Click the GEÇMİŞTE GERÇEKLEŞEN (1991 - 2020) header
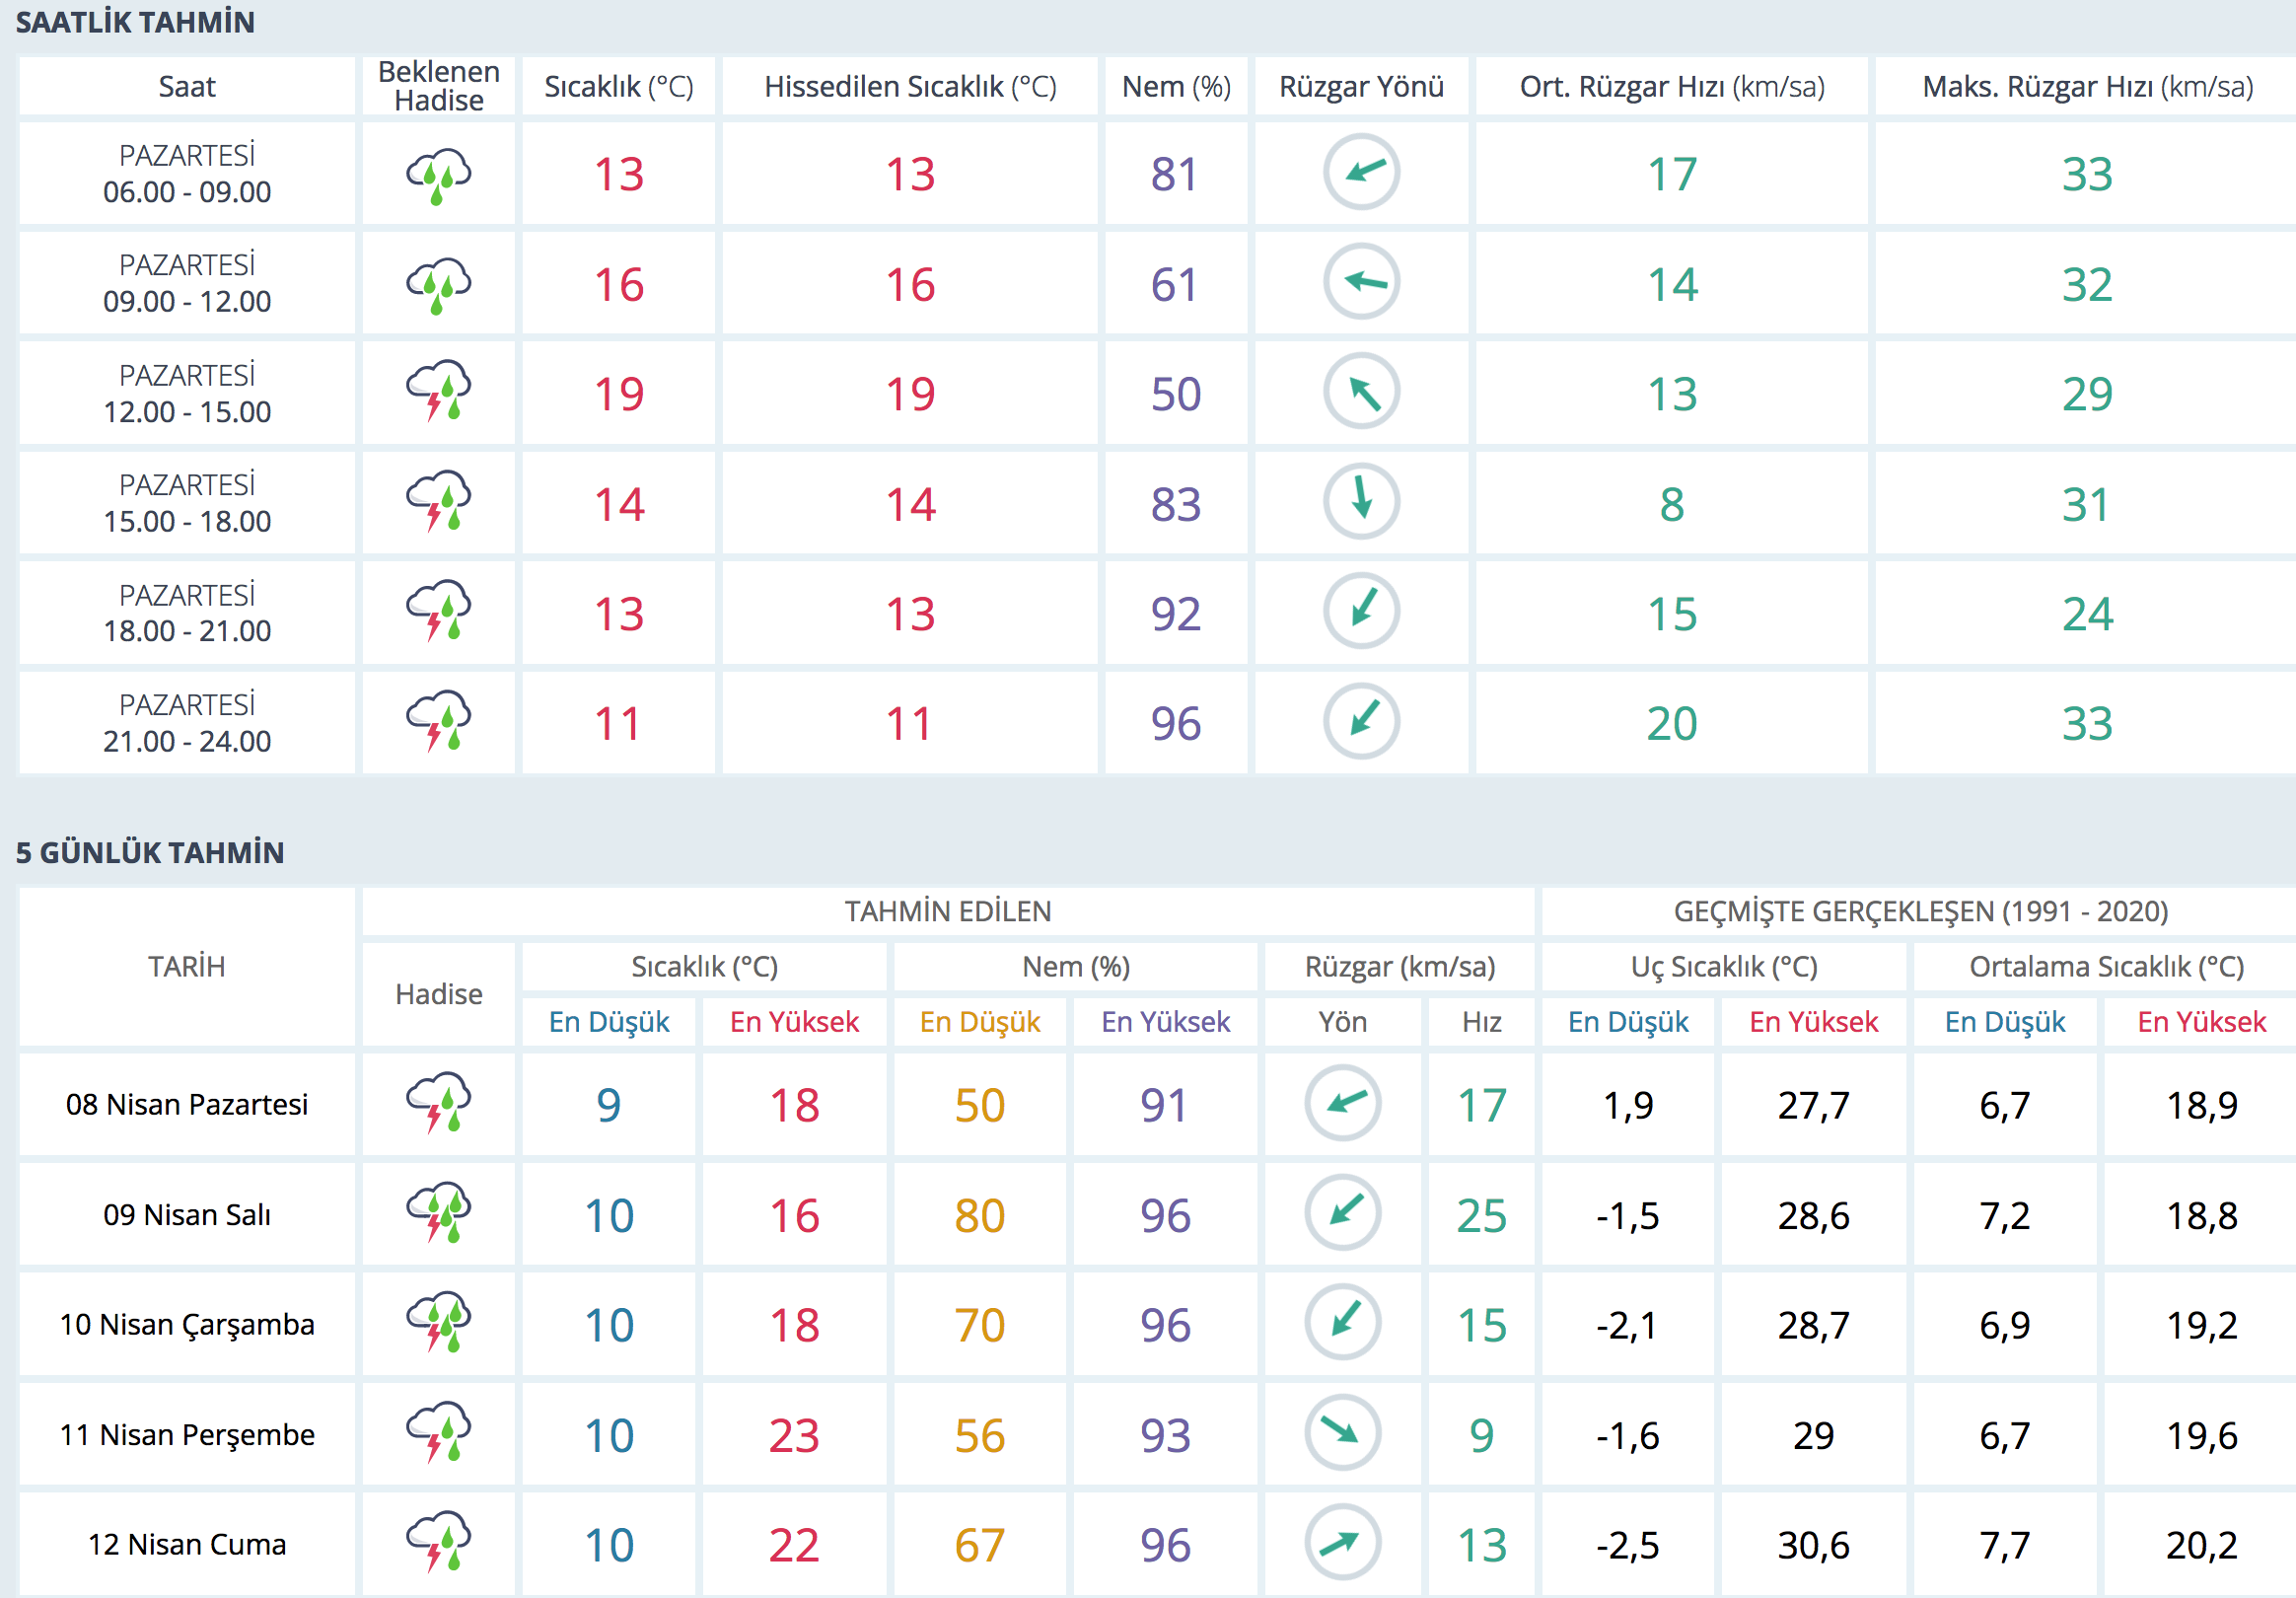This screenshot has height=1598, width=2296. coord(1920,911)
